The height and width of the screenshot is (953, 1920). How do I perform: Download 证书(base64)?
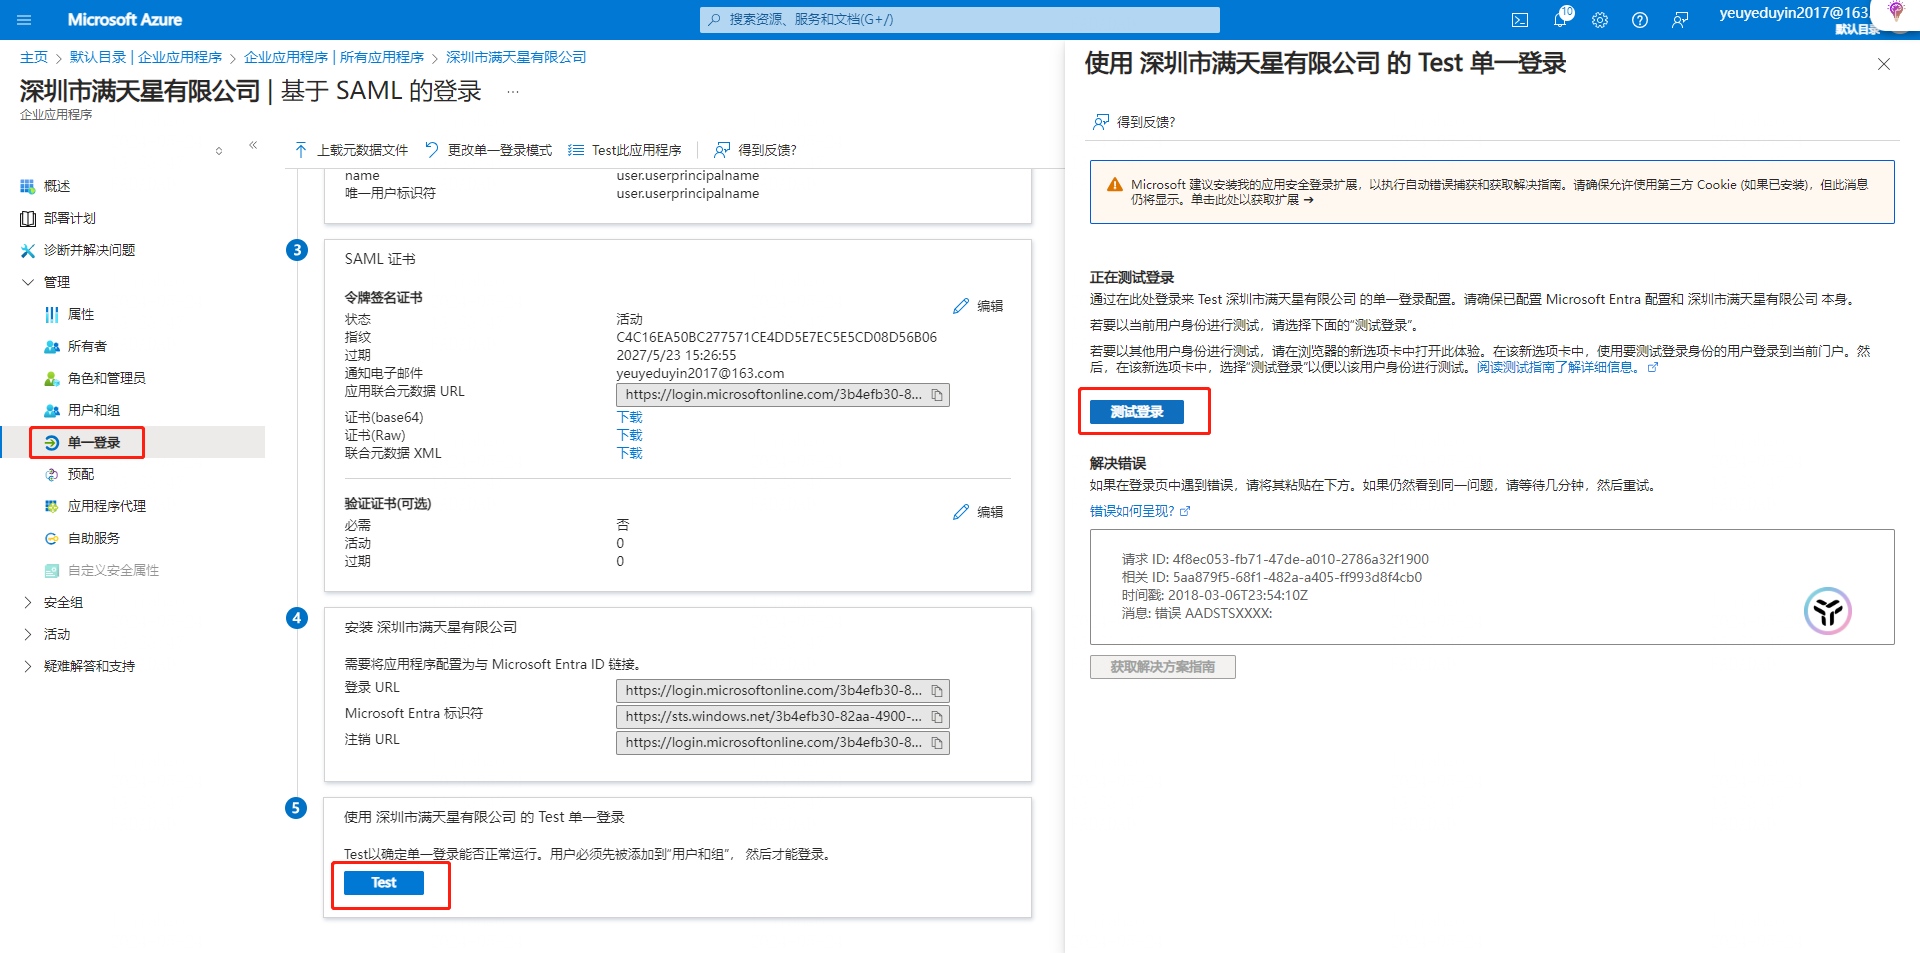point(630,417)
